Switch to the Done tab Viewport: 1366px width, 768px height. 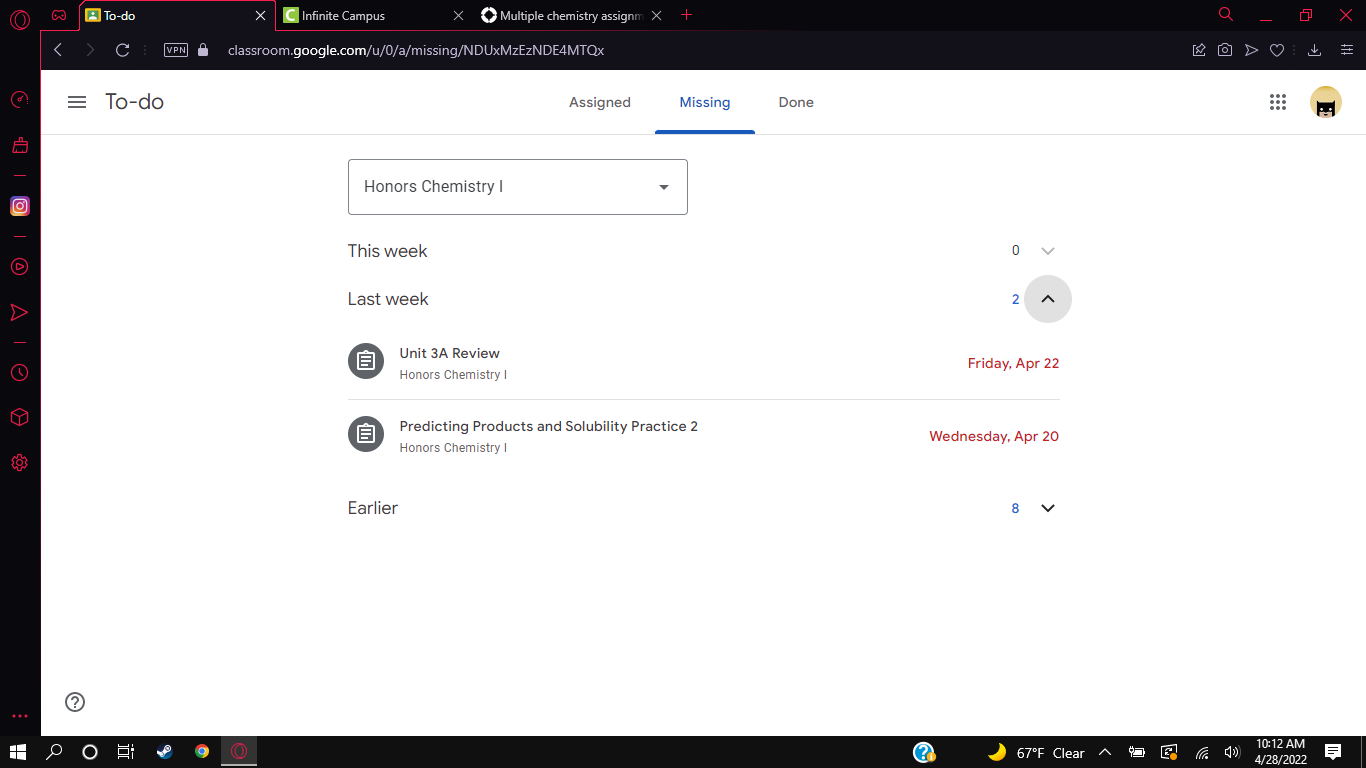tap(796, 102)
